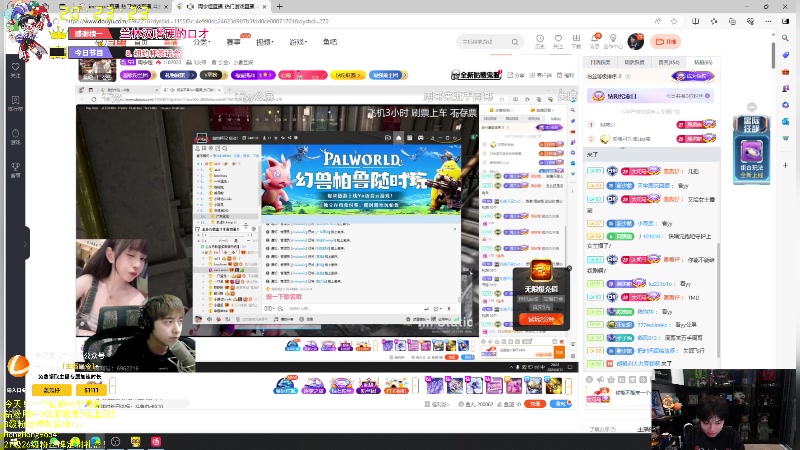
Task: Click the megaphone icon in chat toolbar
Action: [x=600, y=379]
